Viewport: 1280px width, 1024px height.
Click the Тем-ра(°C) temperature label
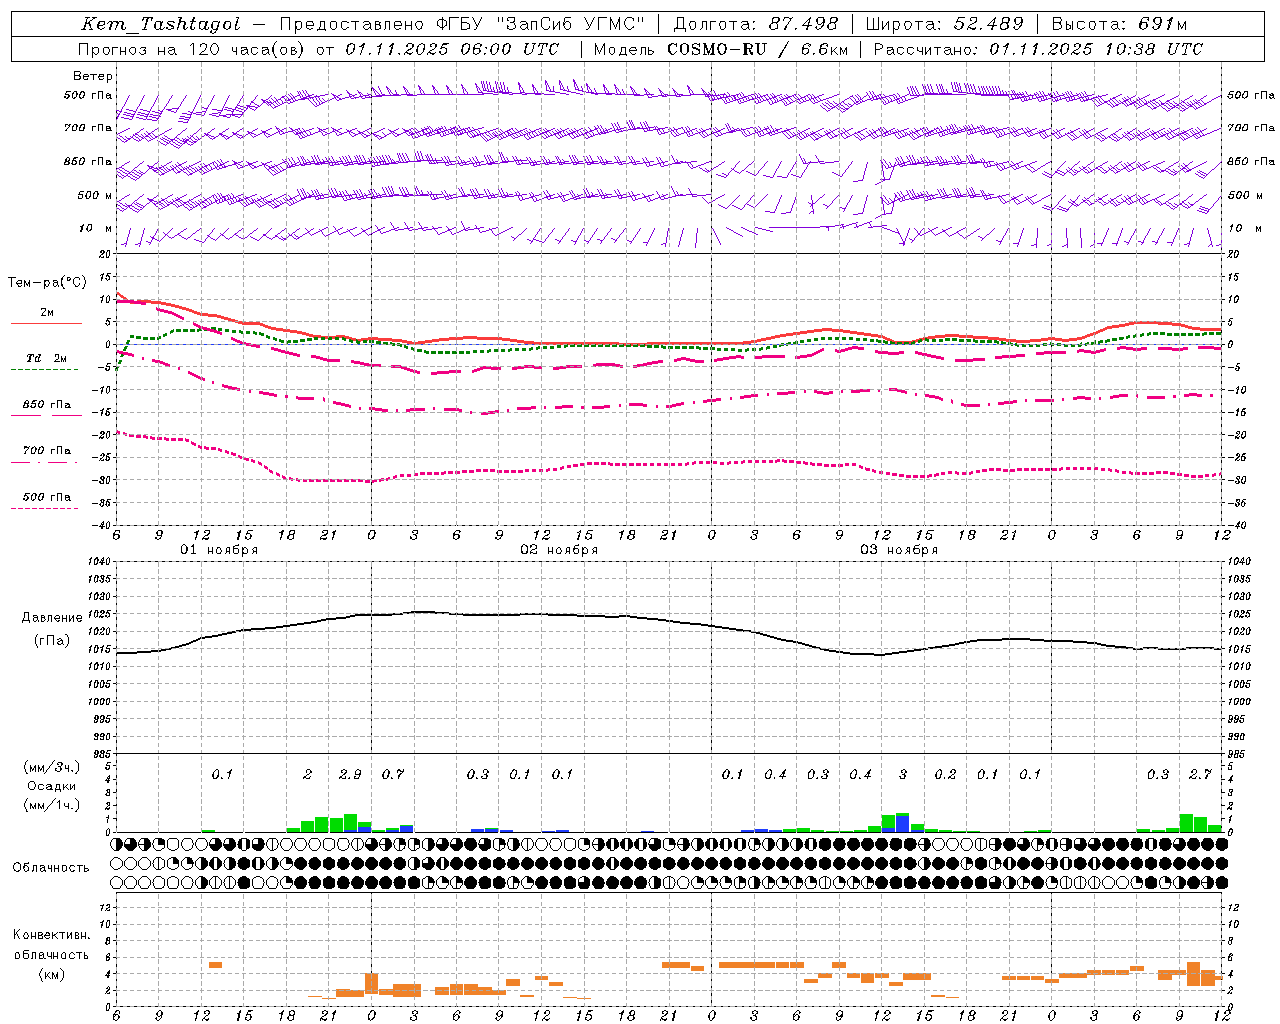point(47,283)
